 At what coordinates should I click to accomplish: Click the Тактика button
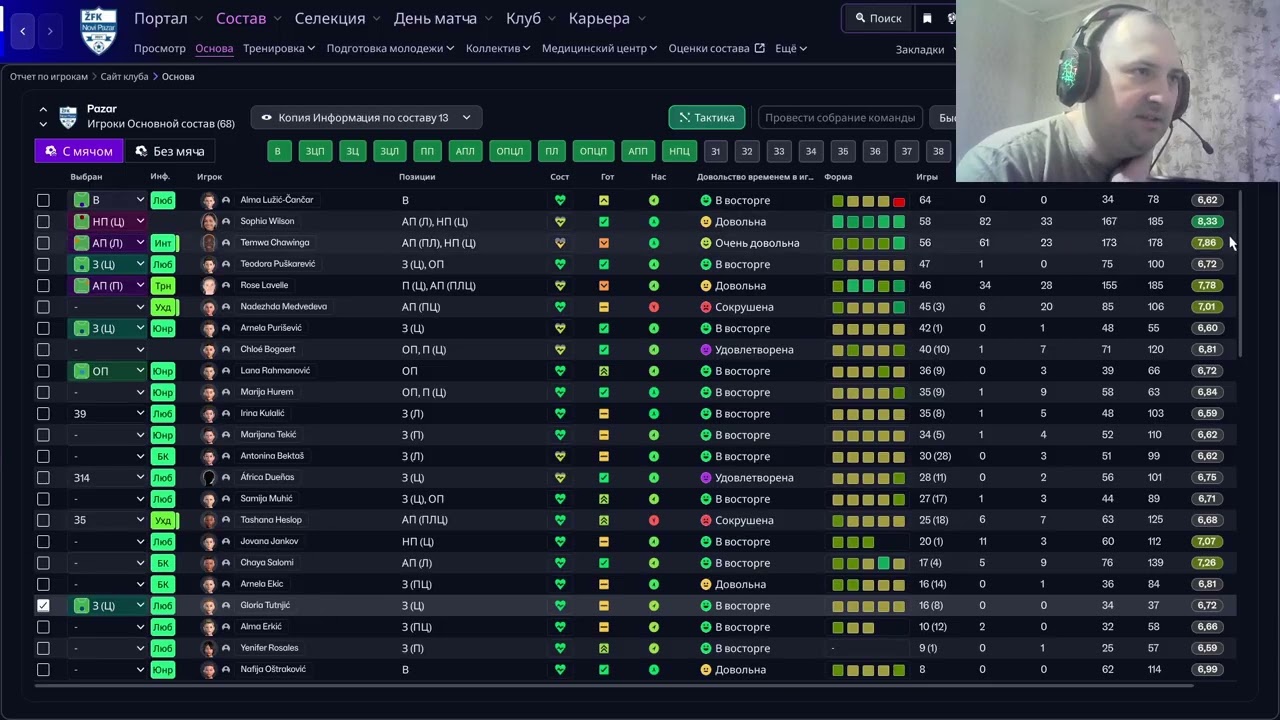click(707, 117)
